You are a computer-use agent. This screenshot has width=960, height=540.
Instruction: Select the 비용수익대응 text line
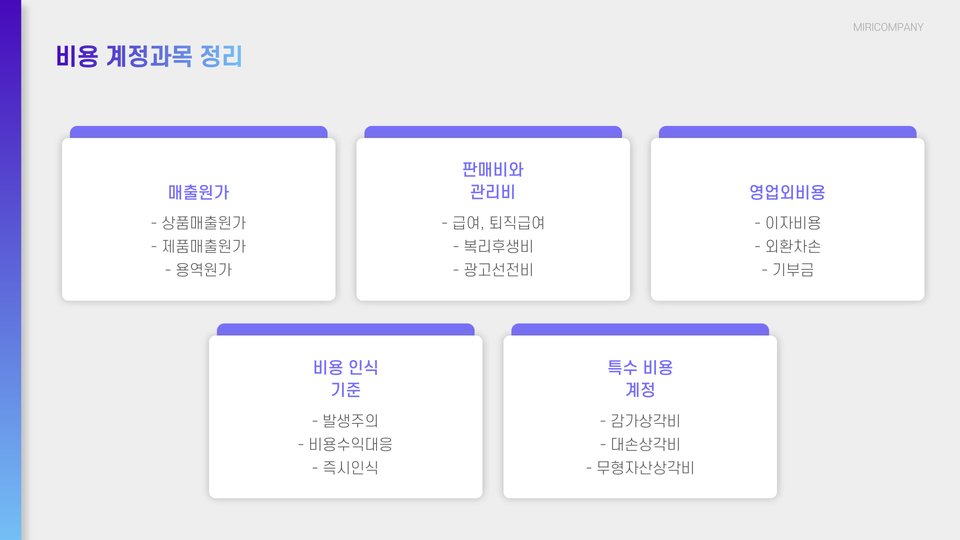pyautogui.click(x=345, y=444)
